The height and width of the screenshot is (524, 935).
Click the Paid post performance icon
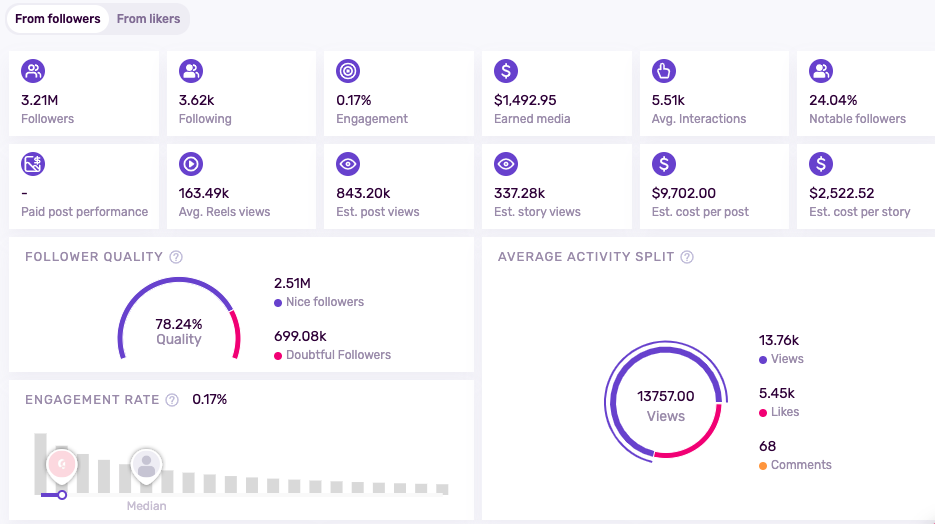[x=33, y=164]
